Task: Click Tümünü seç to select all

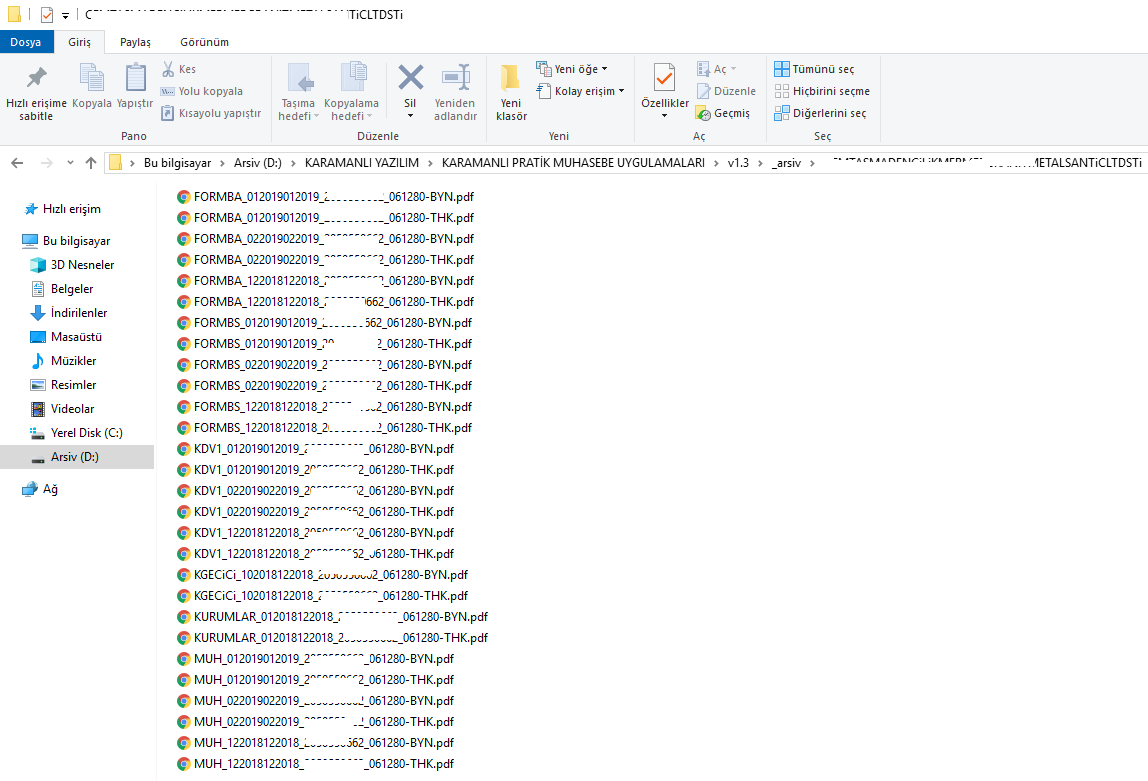Action: [814, 69]
